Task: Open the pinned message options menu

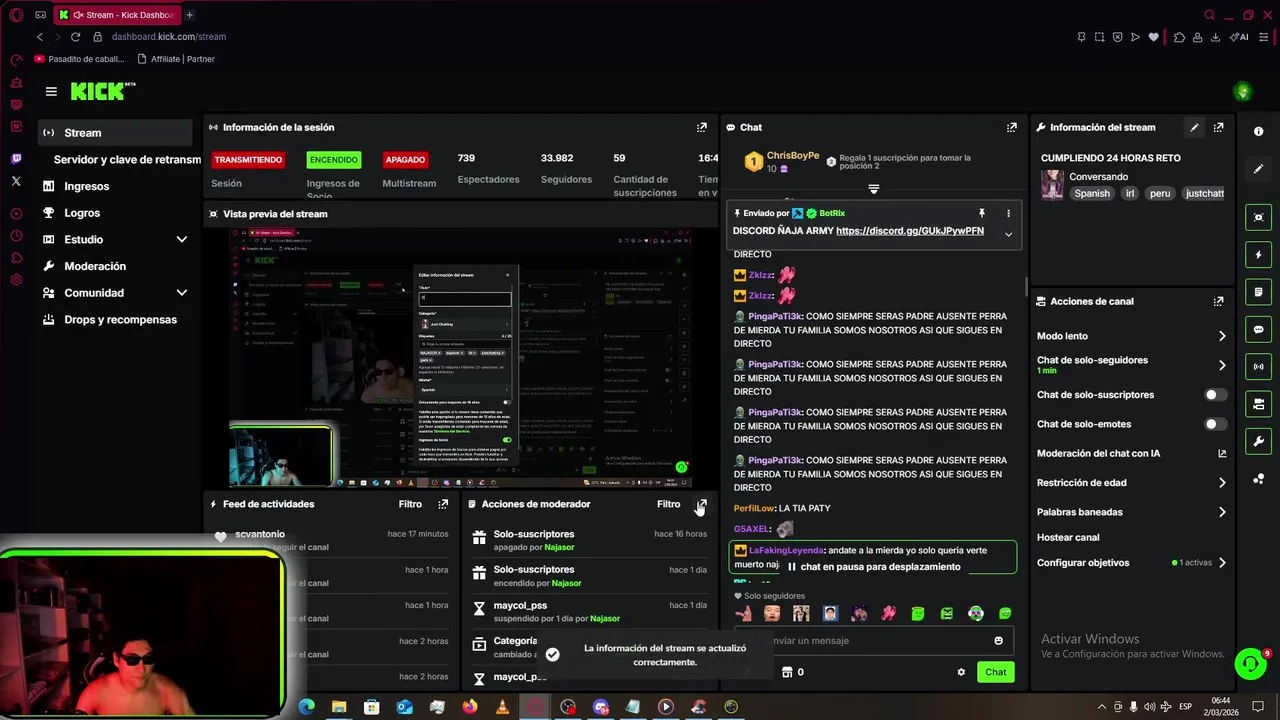Action: [1008, 213]
